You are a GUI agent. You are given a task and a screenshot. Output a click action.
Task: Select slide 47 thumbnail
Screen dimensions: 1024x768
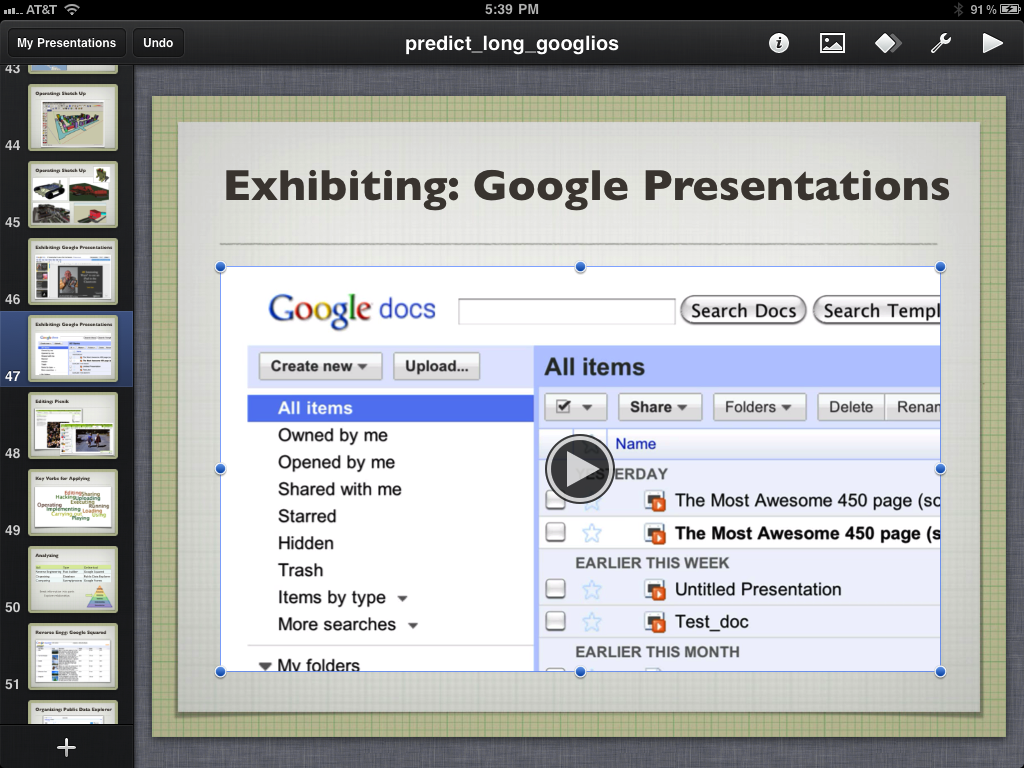coord(72,348)
